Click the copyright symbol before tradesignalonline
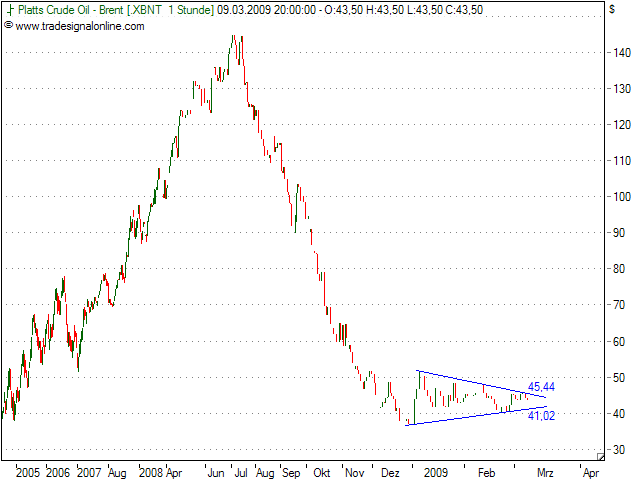 [x=9, y=26]
